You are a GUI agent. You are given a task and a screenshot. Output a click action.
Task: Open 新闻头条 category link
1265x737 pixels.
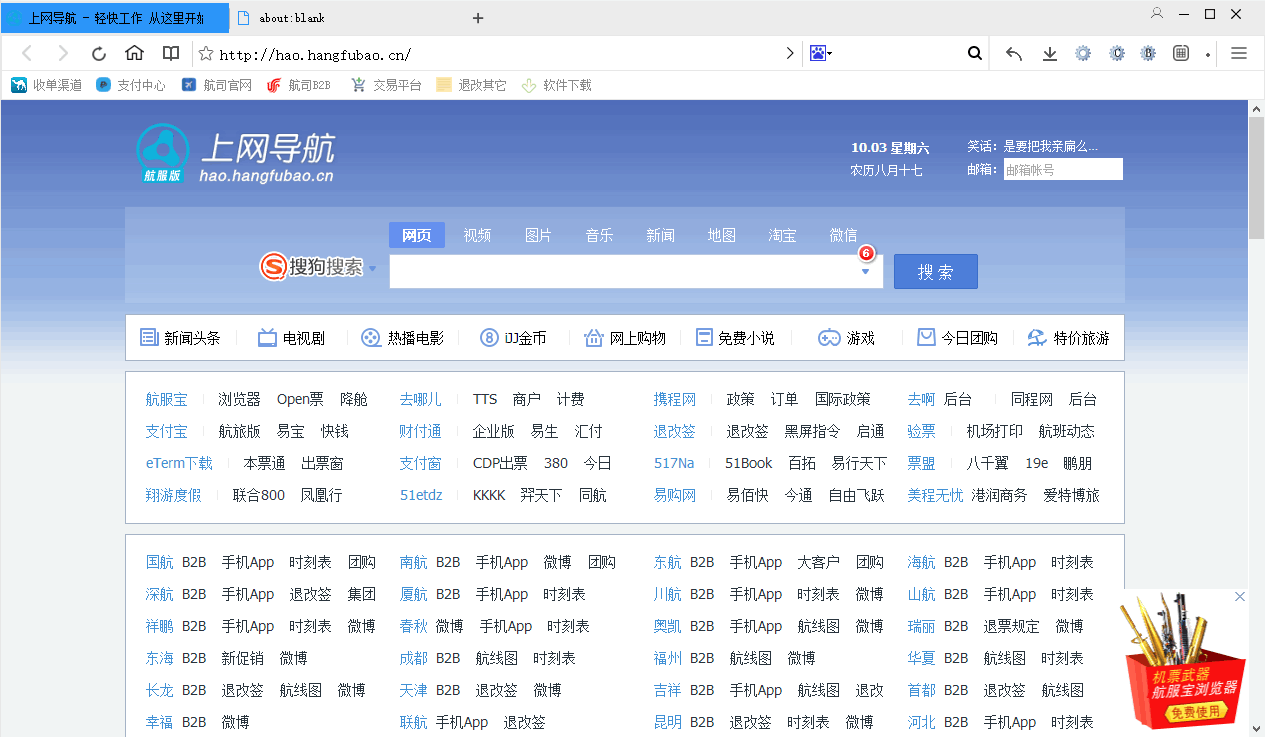pos(180,338)
